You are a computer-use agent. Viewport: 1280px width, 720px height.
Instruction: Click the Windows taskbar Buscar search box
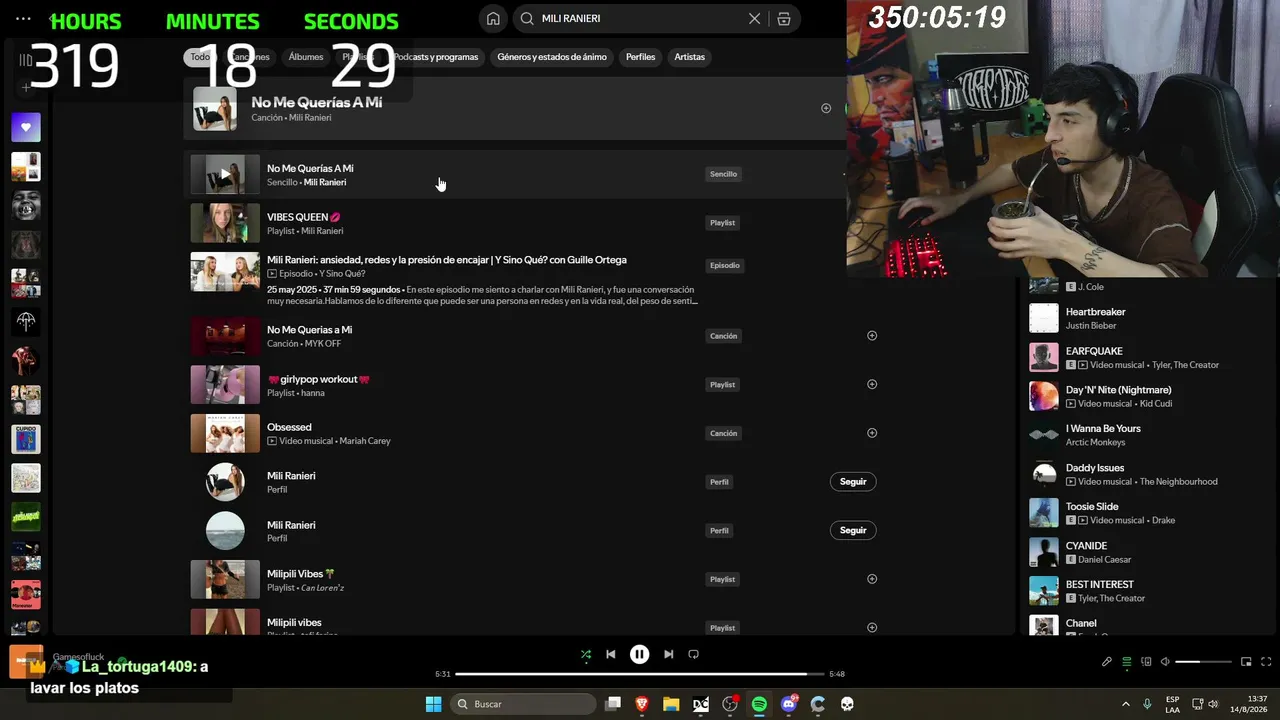tap(522, 704)
